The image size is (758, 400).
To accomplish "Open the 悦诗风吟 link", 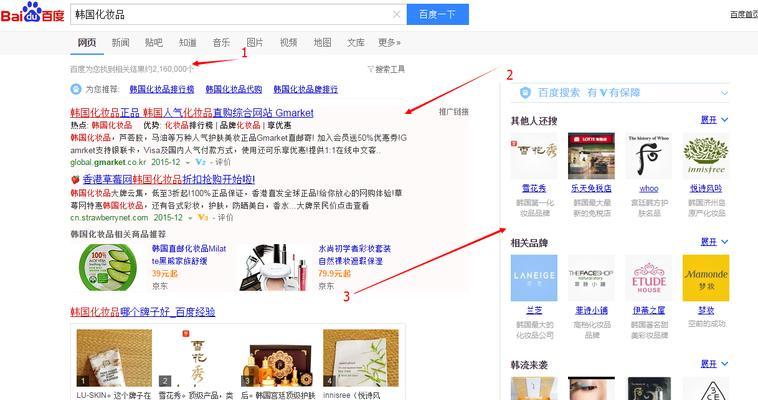I will pyautogui.click(x=706, y=188).
